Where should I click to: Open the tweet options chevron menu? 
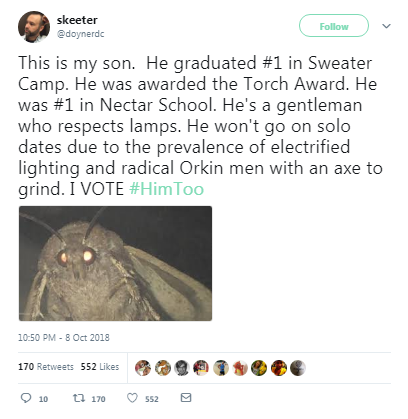(386, 26)
